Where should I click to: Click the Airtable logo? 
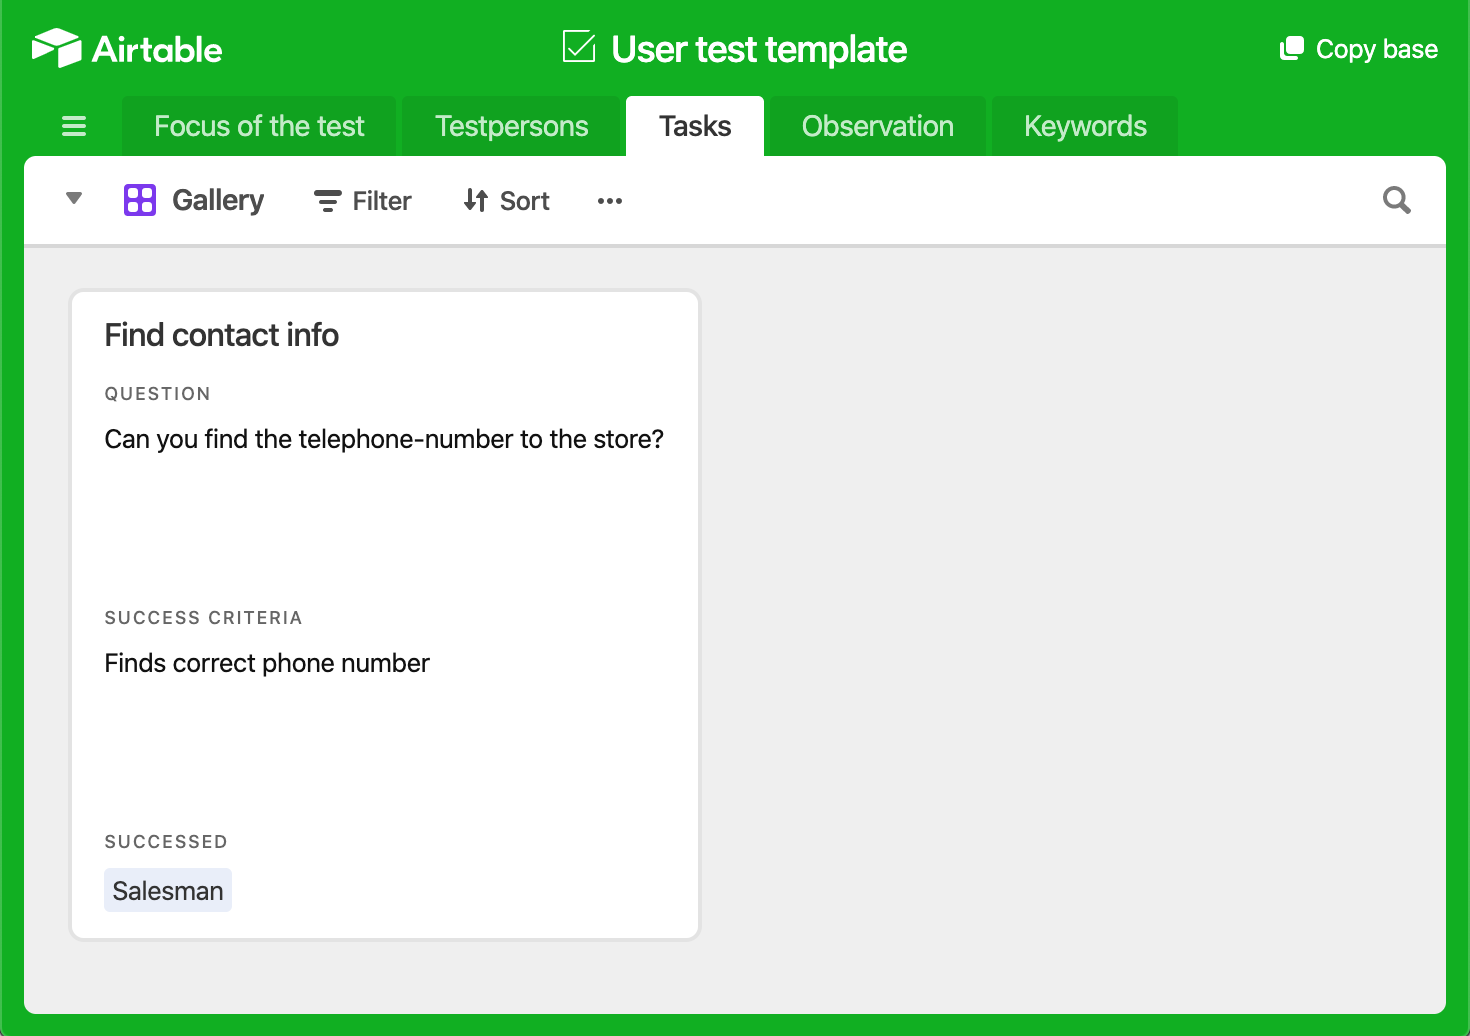pos(125,47)
